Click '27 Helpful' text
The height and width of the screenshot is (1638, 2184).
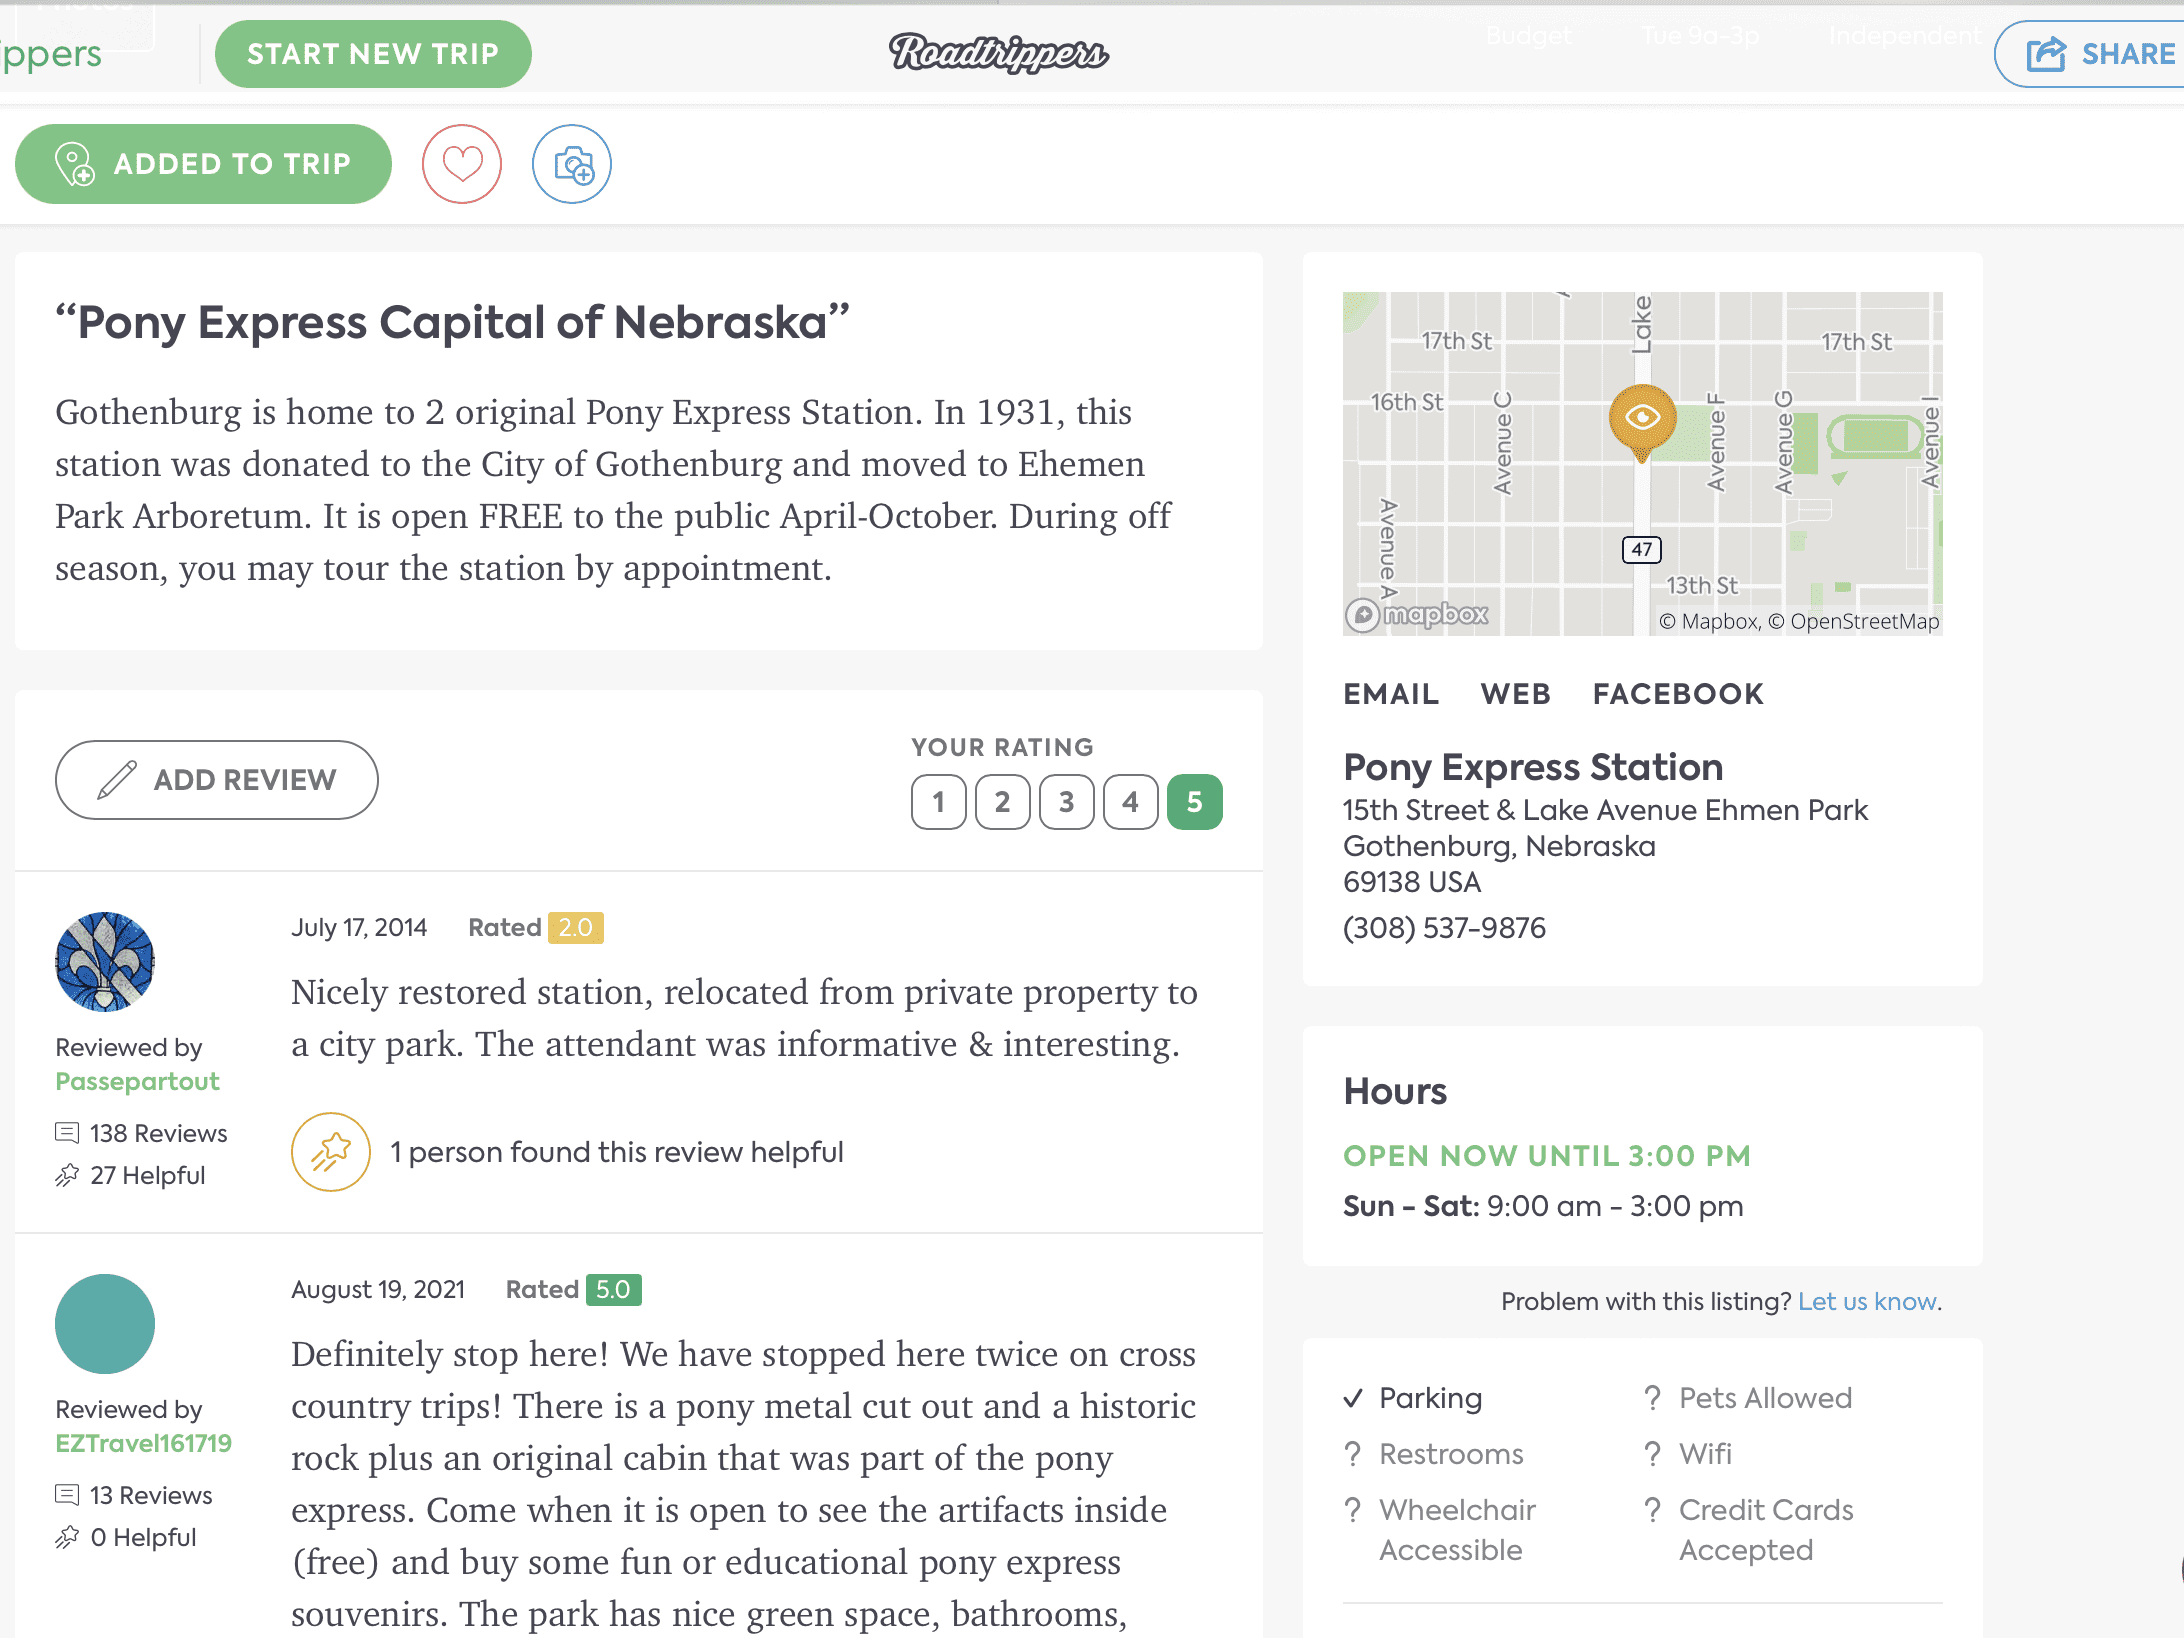pyautogui.click(x=147, y=1175)
